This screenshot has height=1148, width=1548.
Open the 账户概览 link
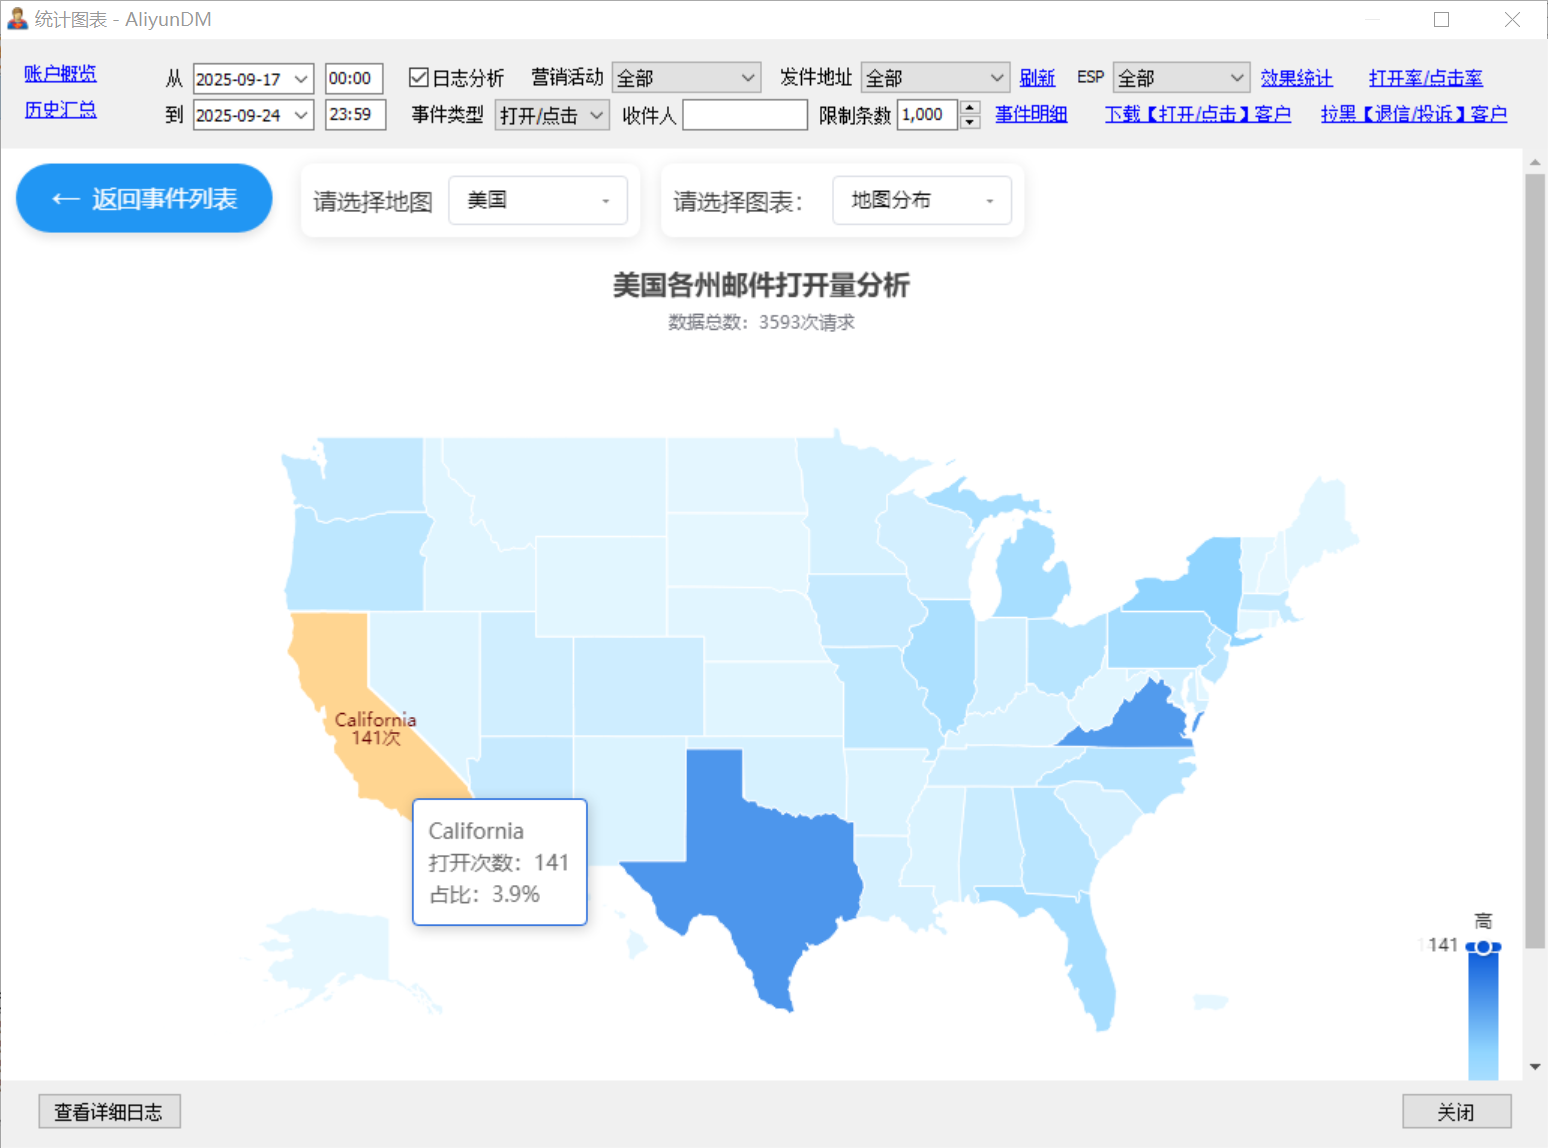tap(61, 74)
